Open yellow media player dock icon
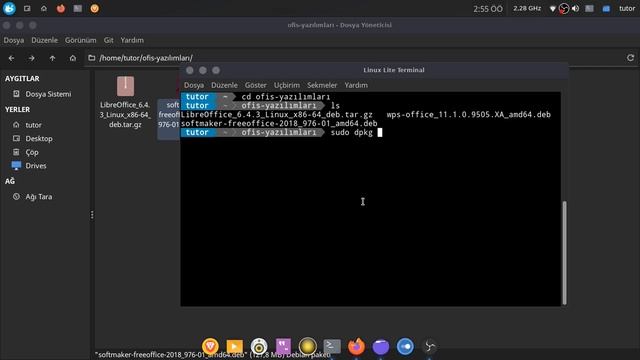This screenshot has height=360, width=640. [x=235, y=347]
